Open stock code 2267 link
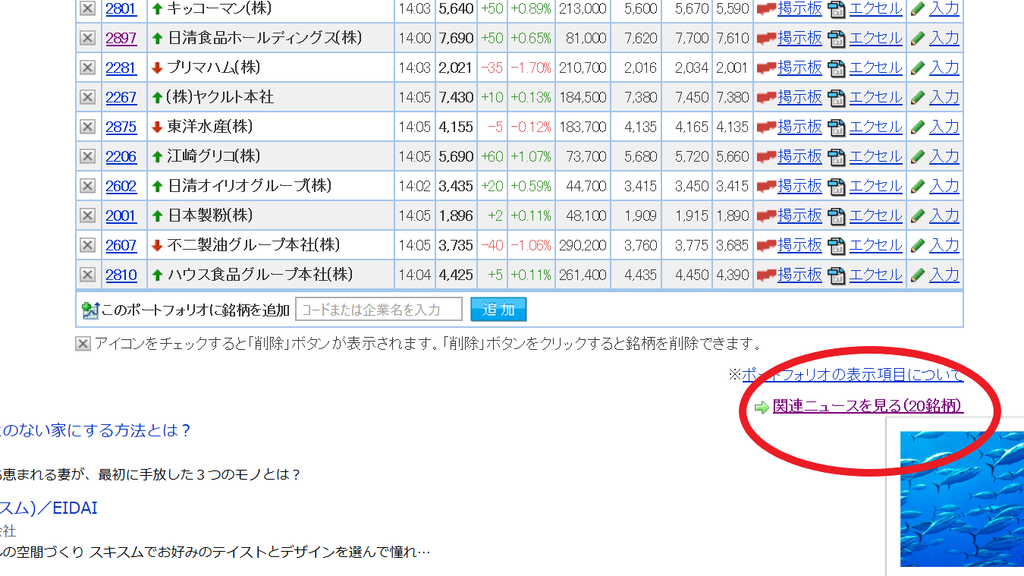The height and width of the screenshot is (576, 1024). tap(121, 98)
